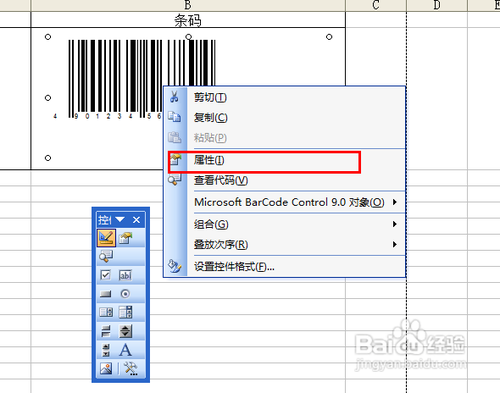Select column C header
Image resolution: width=500 pixels, height=393 pixels.
(376, 5)
